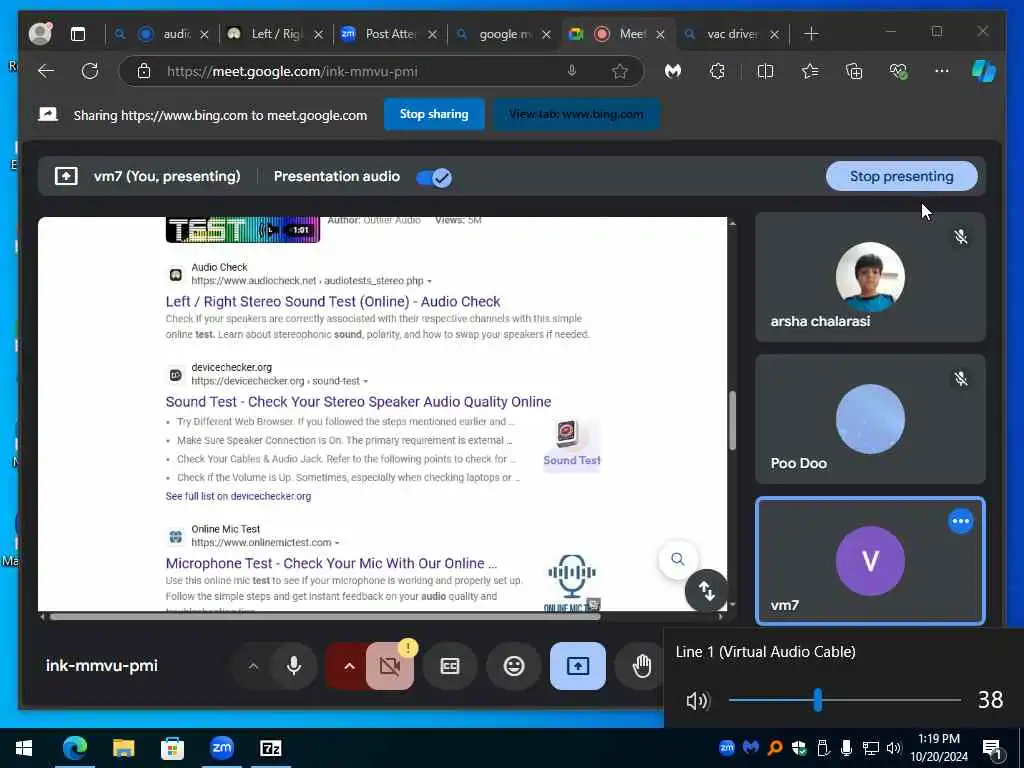This screenshot has width=1024, height=768.
Task: Open more options on vm7 tile
Action: (x=960, y=521)
